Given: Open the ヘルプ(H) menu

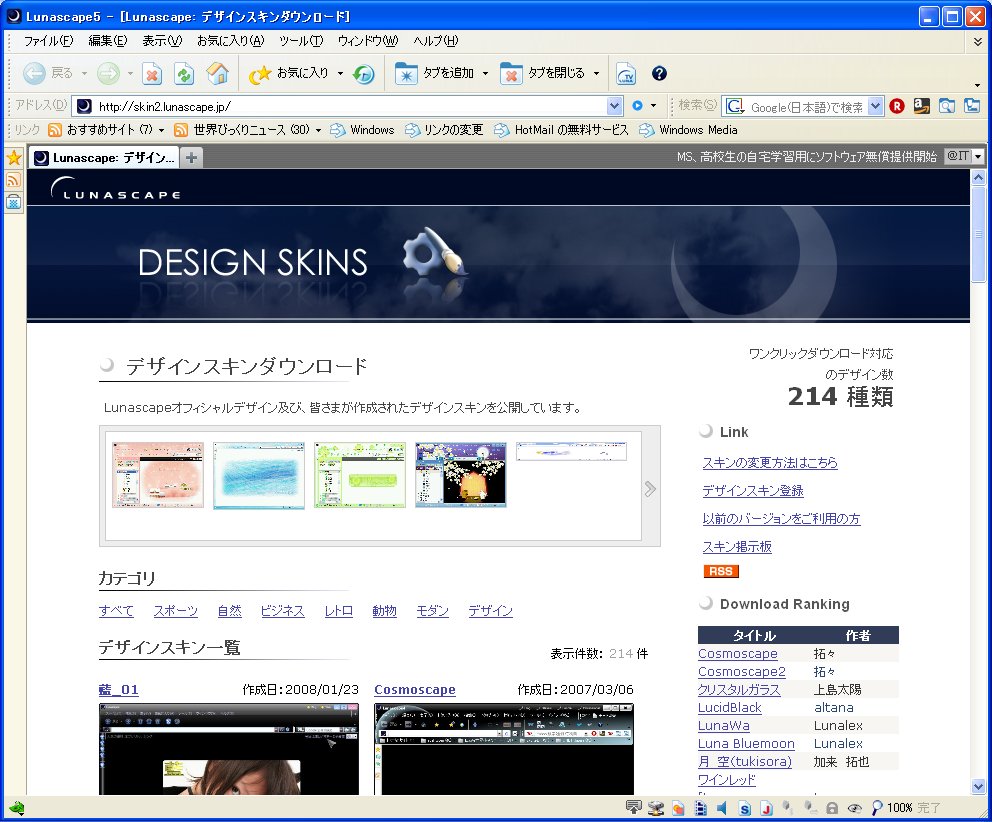Looking at the screenshot, I should tap(436, 41).
